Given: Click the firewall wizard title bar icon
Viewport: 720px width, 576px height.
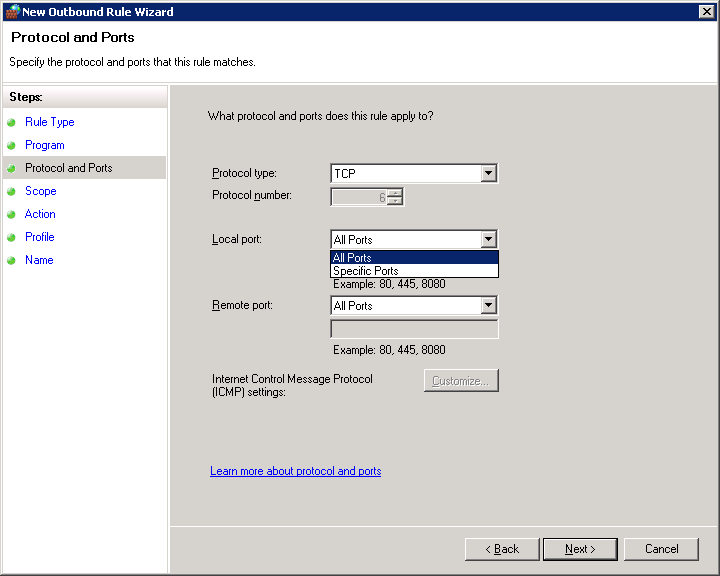Looking at the screenshot, I should (x=13, y=11).
